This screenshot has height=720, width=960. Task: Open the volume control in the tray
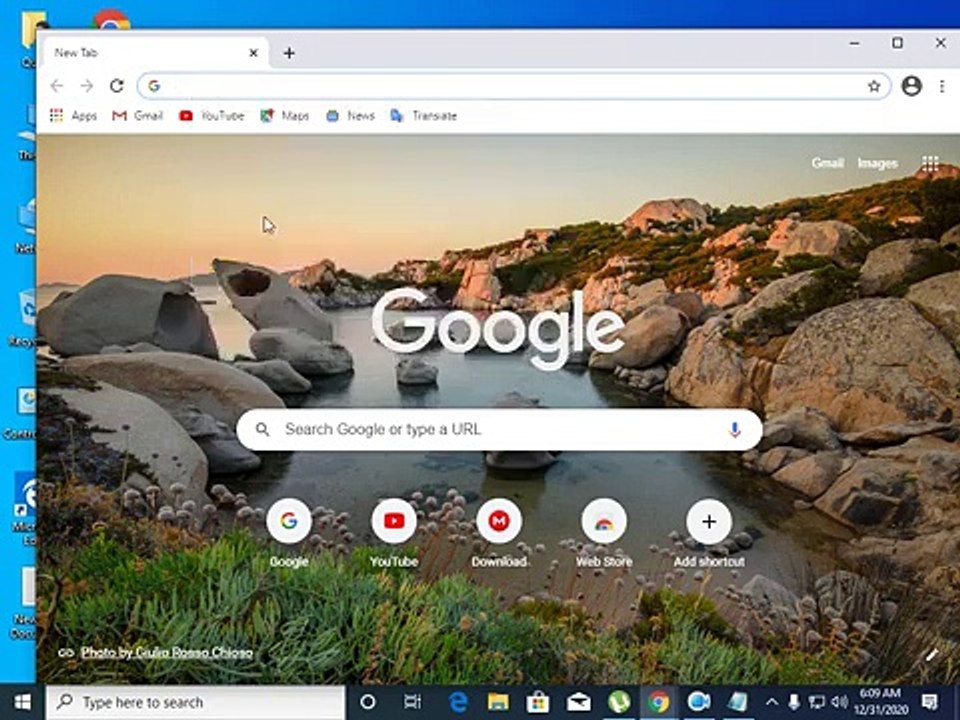point(839,702)
